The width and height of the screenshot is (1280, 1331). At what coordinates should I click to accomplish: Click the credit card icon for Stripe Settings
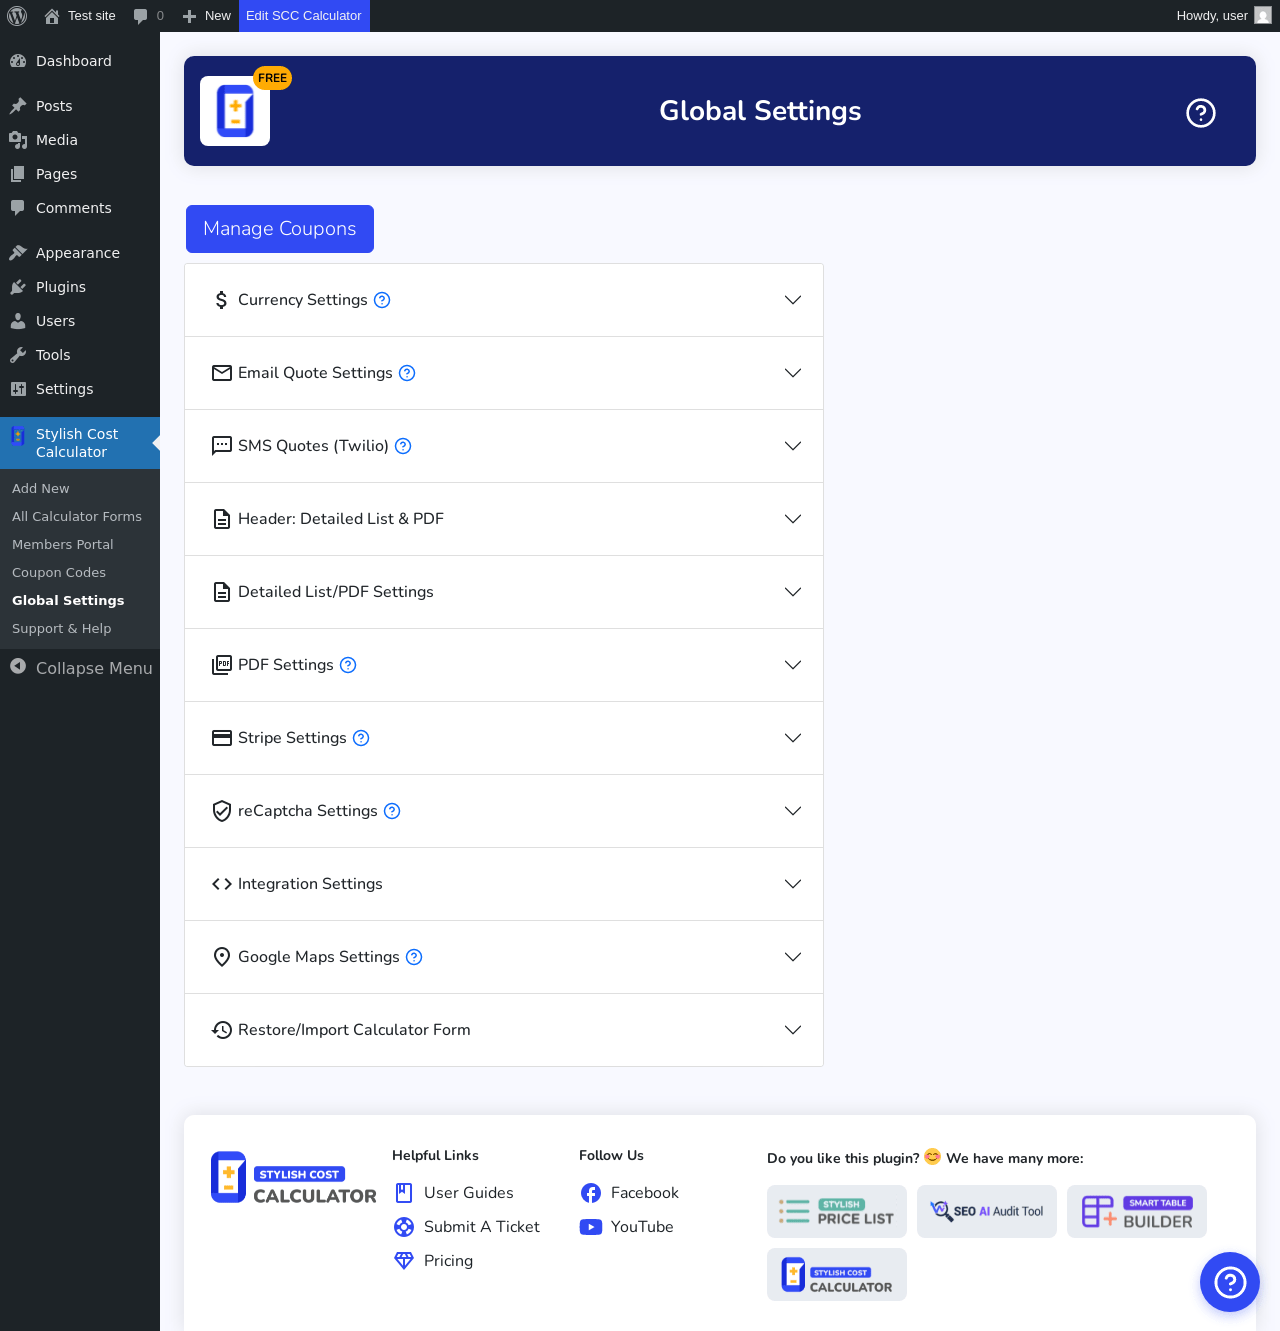tap(222, 738)
